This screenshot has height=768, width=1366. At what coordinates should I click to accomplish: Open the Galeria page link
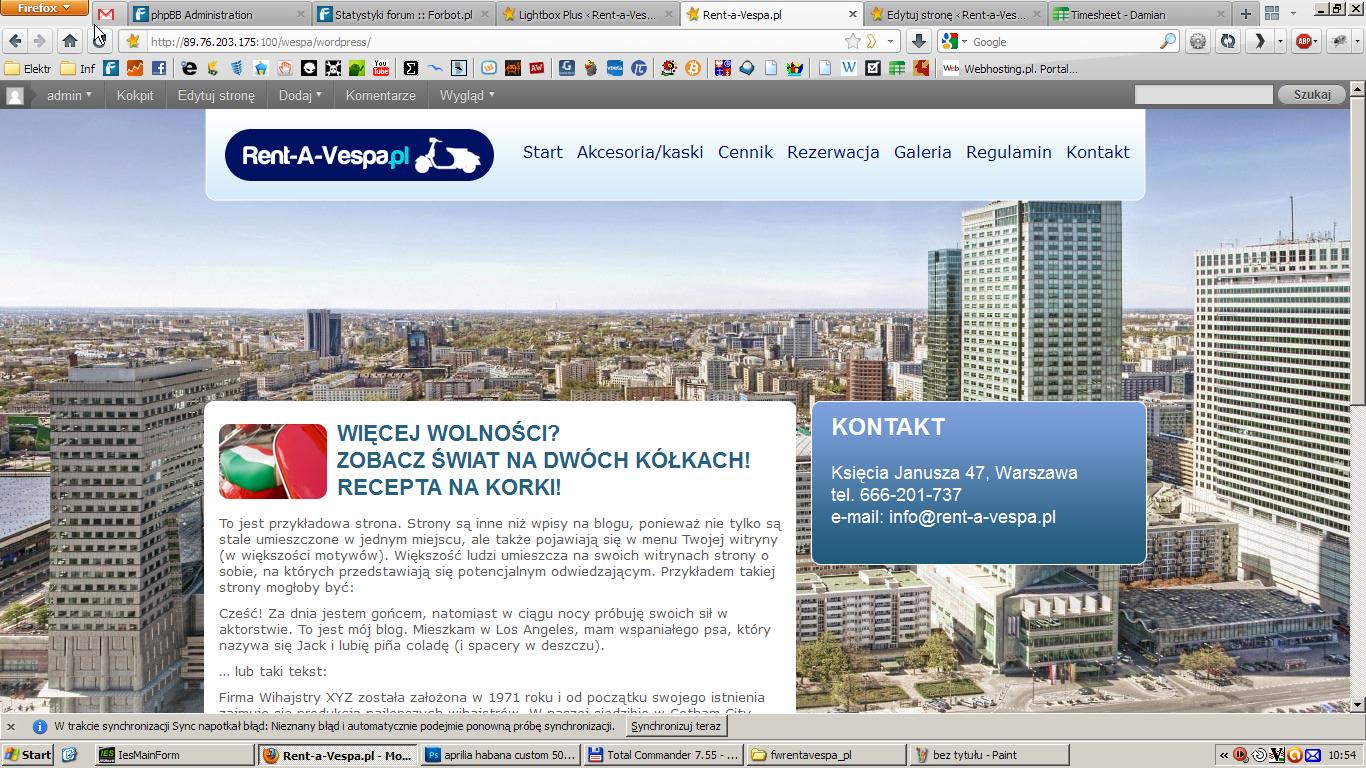[923, 152]
